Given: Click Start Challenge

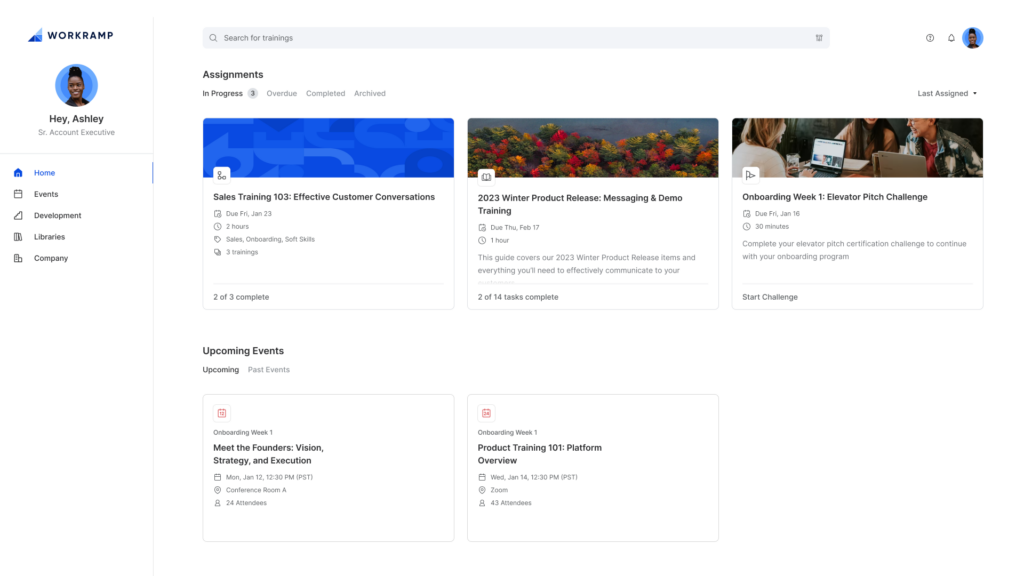Looking at the screenshot, I should (770, 297).
